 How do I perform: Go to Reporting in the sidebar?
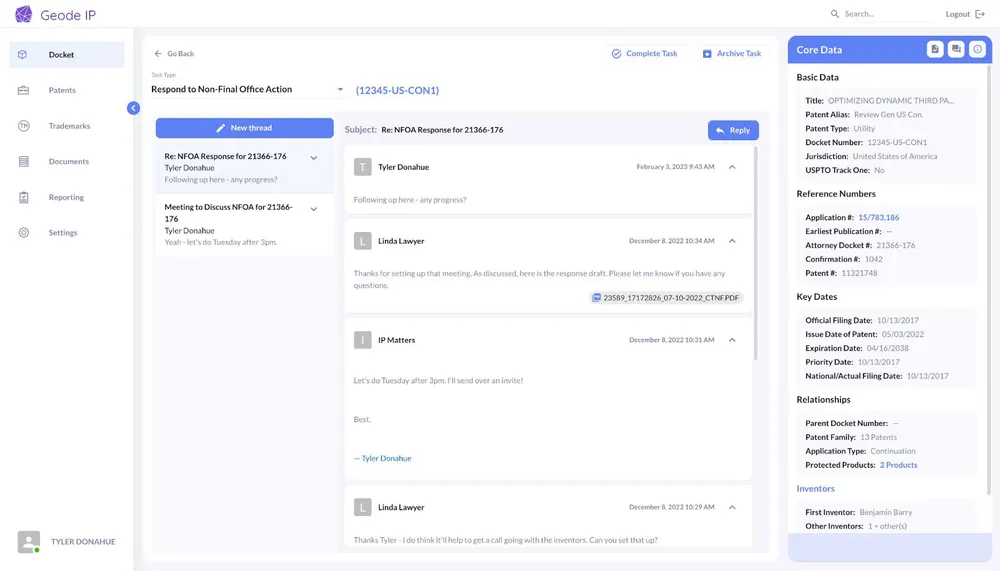click(66, 197)
